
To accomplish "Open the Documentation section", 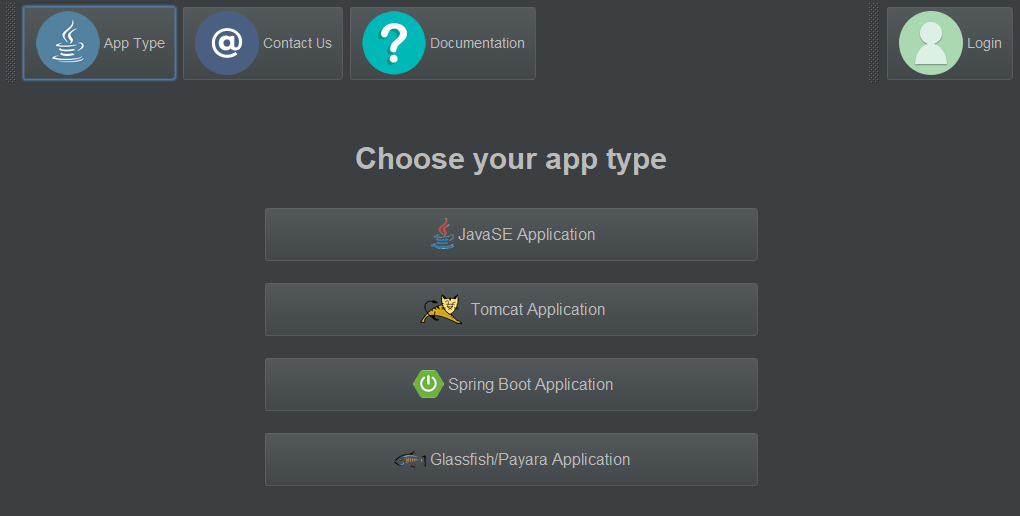I will tap(443, 43).
